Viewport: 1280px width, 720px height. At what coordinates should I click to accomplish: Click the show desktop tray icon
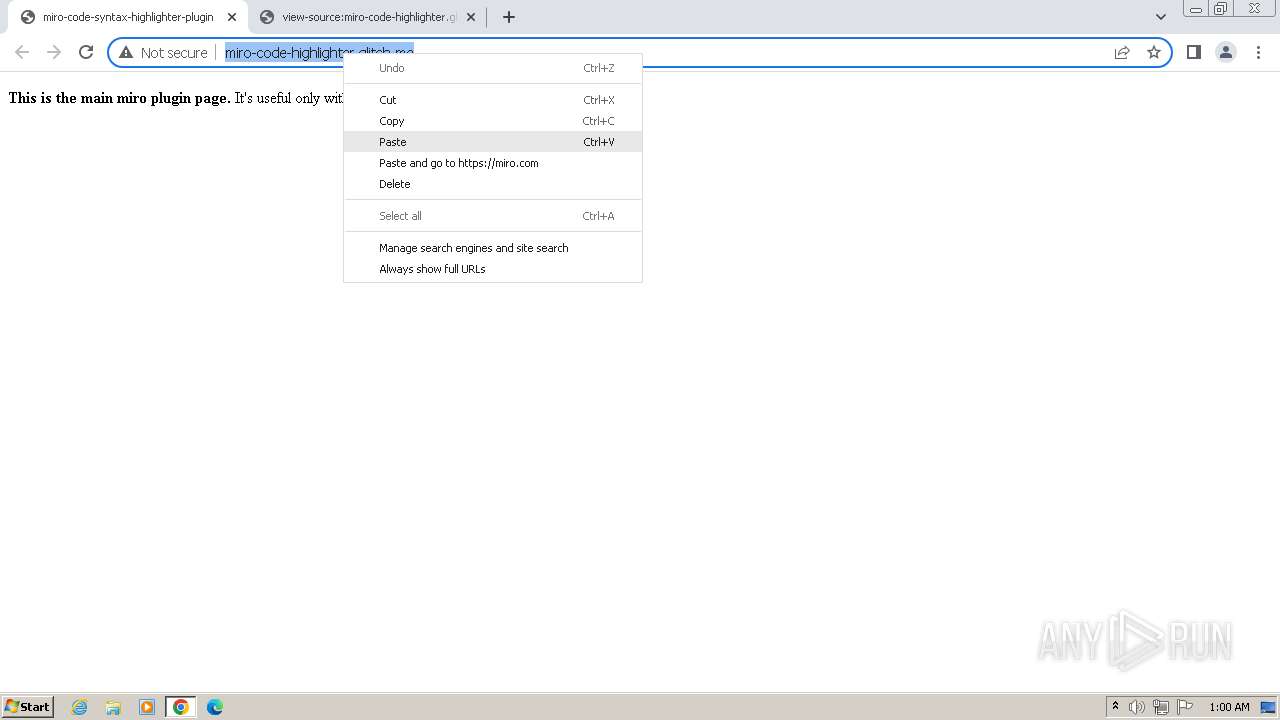point(1268,707)
